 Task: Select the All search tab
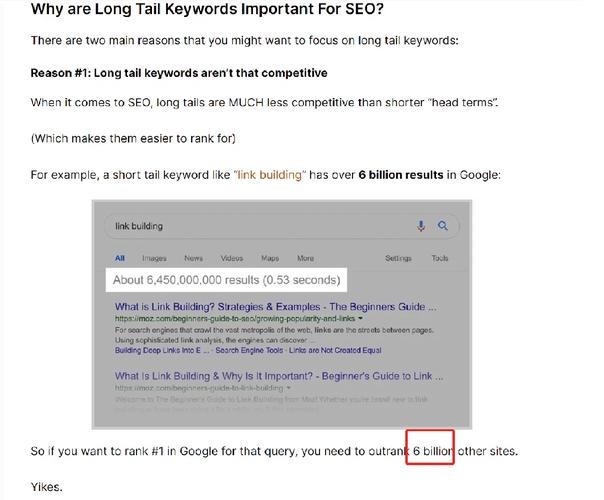(x=120, y=258)
